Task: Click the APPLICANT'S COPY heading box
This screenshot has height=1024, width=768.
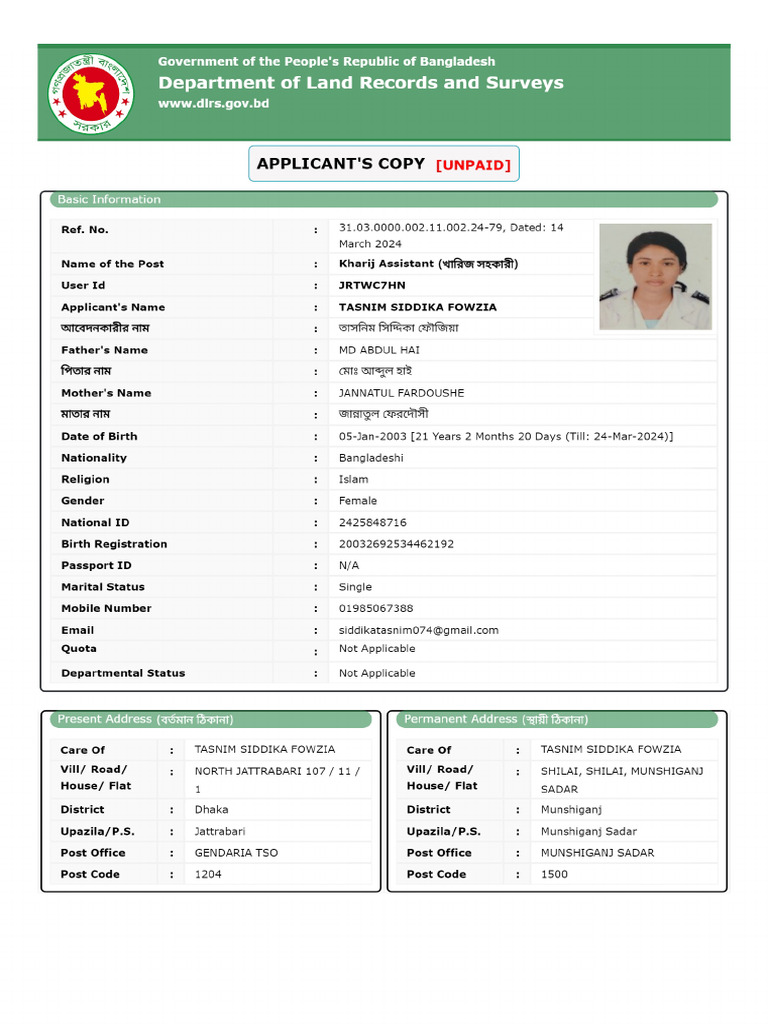Action: 384,164
